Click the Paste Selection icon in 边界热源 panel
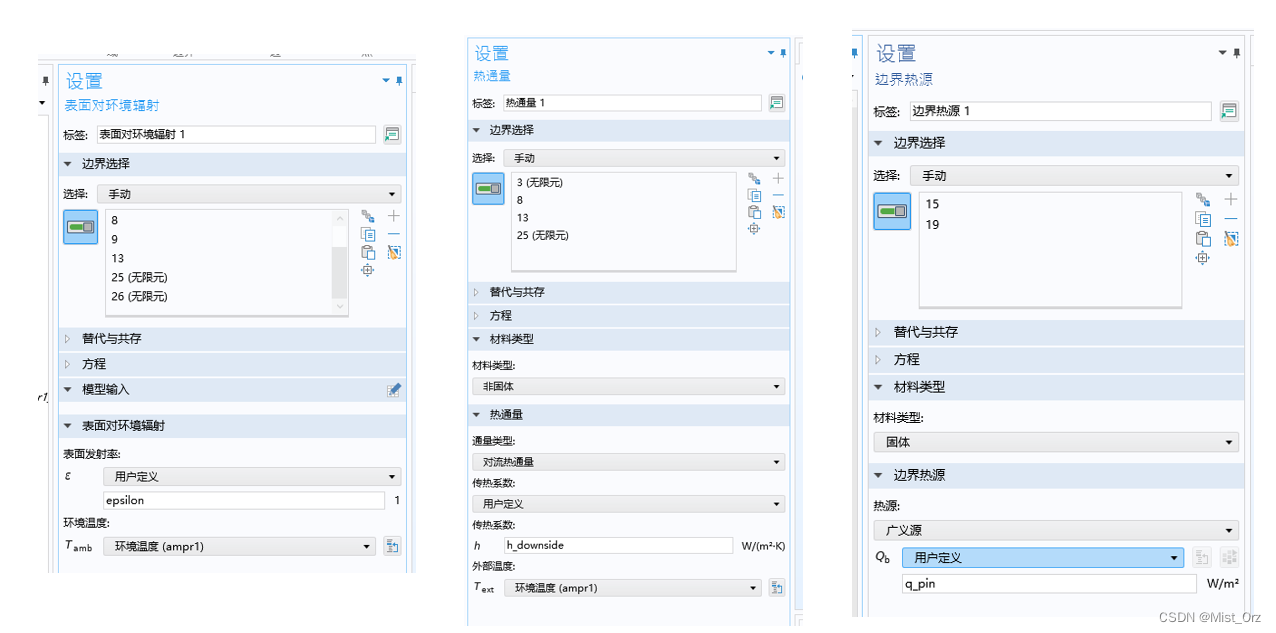This screenshot has width=1276, height=633. tap(1205, 239)
